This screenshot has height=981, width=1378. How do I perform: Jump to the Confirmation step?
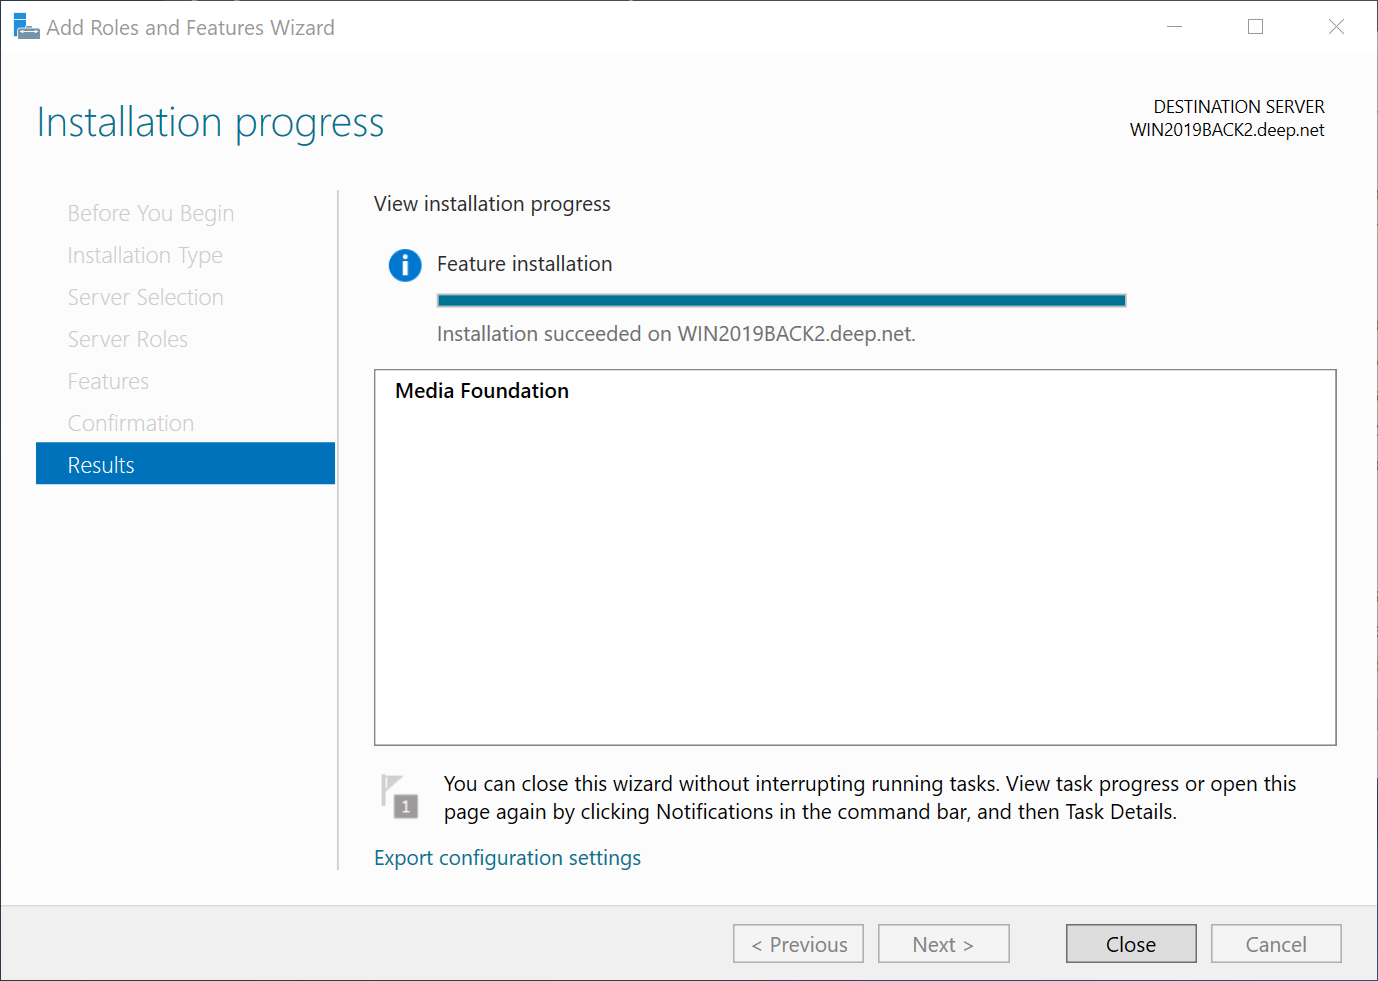131,423
